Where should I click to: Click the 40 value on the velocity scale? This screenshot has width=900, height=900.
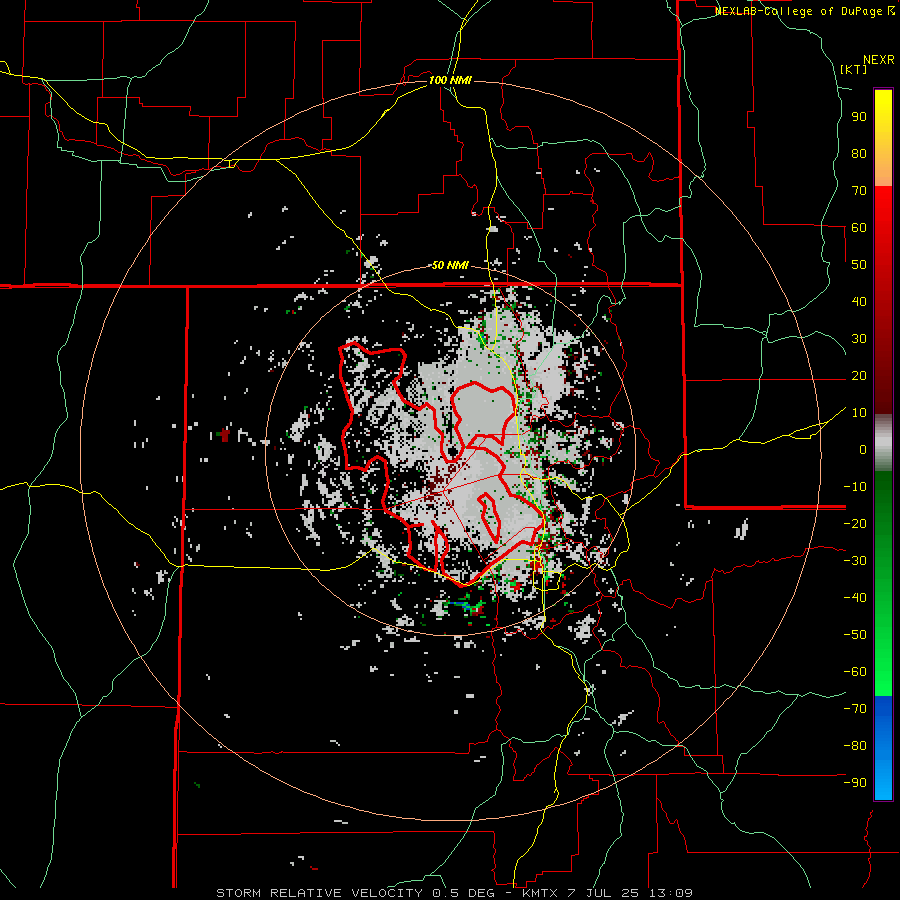point(859,302)
